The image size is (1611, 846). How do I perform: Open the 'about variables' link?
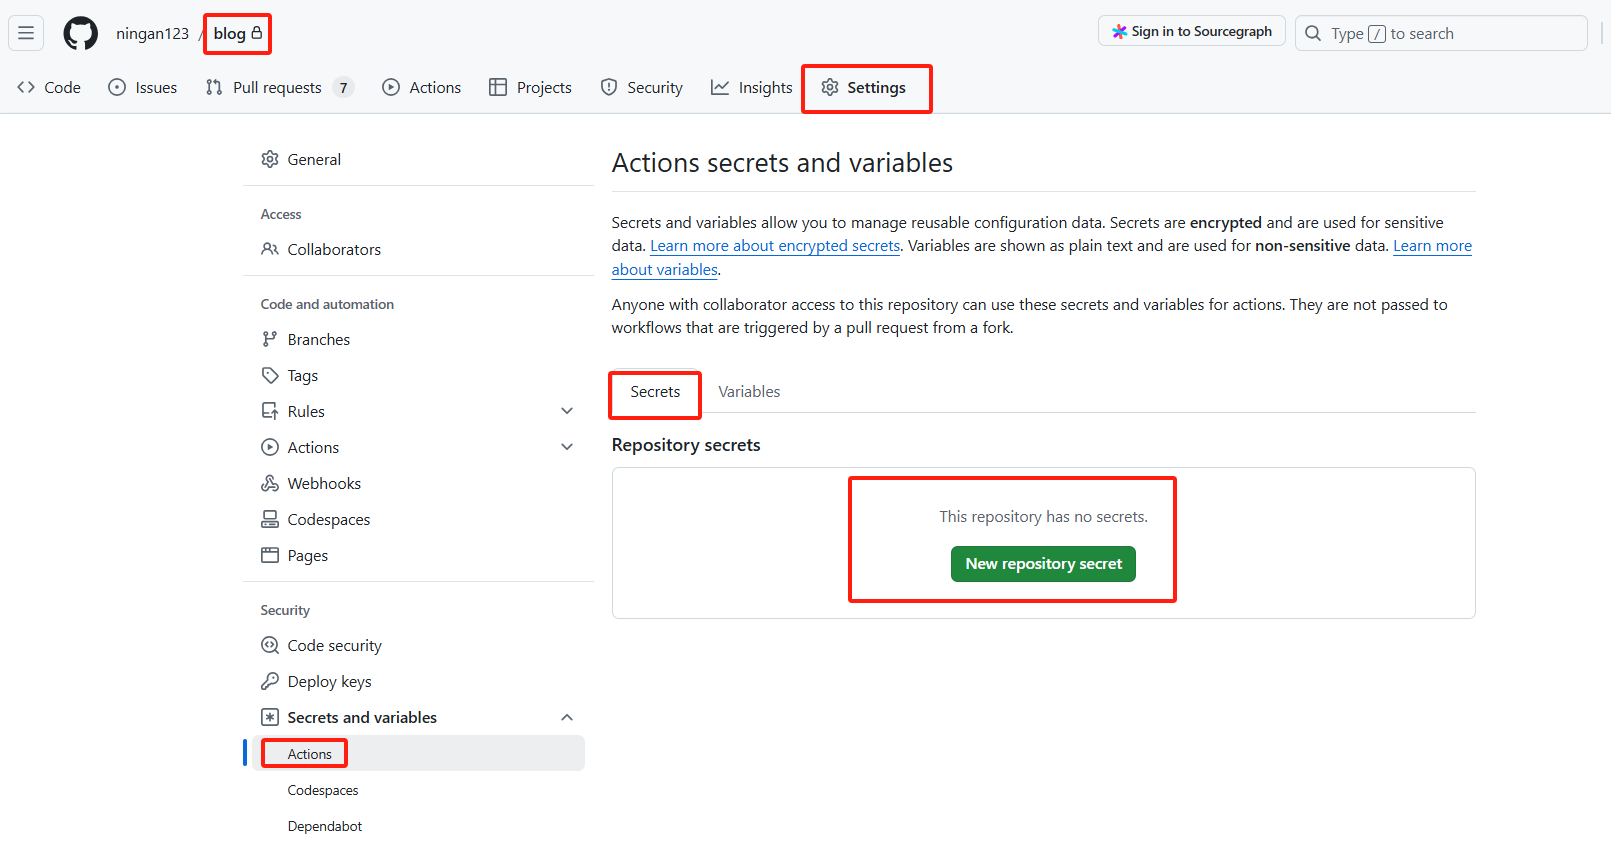[x=665, y=270]
